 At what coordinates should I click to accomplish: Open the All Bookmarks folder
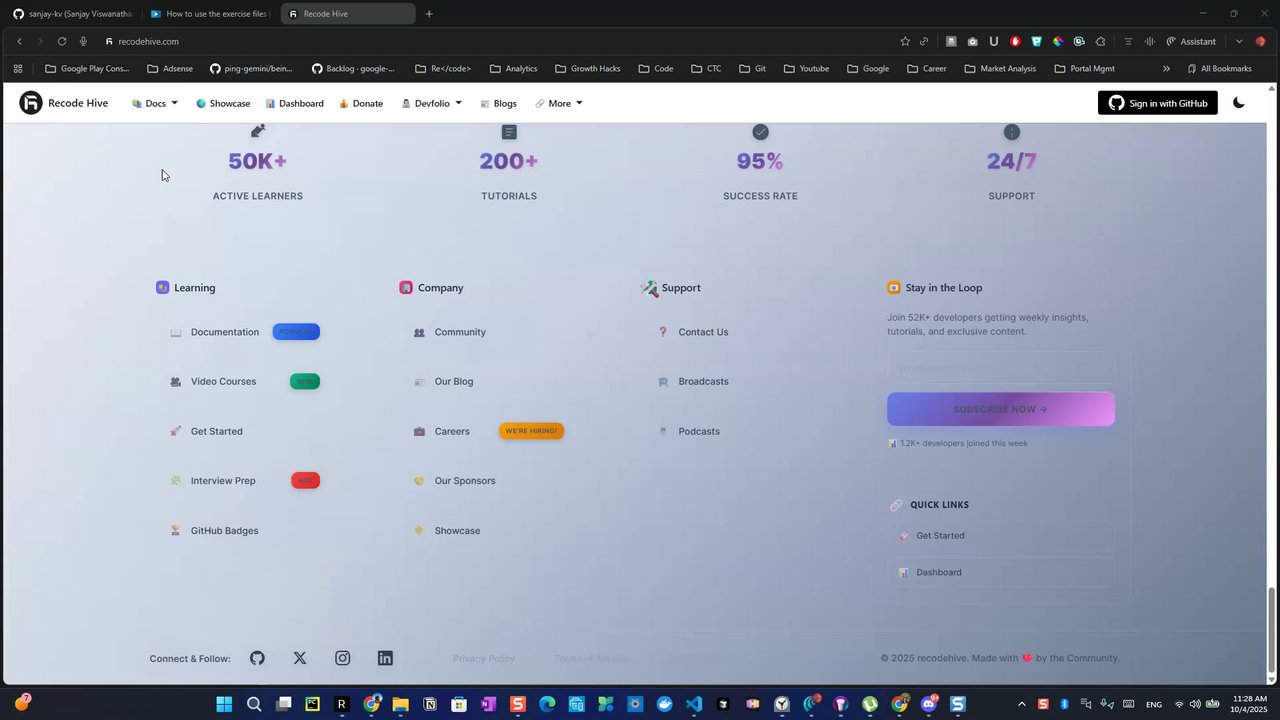pyautogui.click(x=1219, y=69)
